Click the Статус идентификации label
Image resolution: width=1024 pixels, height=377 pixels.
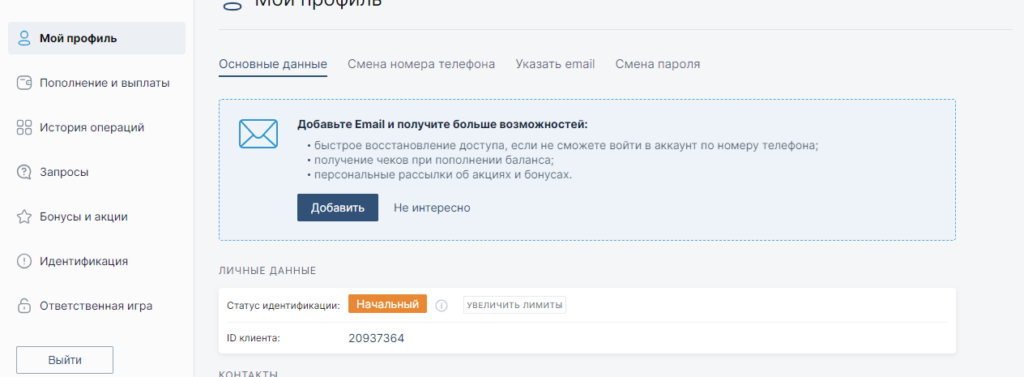[283, 305]
